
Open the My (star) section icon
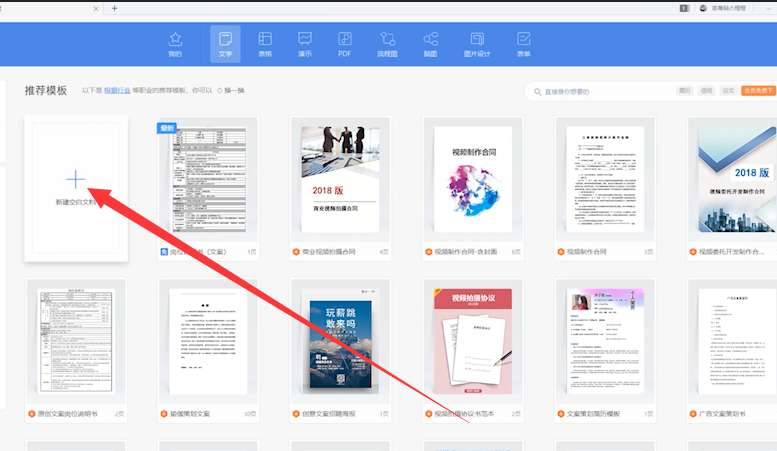(175, 45)
